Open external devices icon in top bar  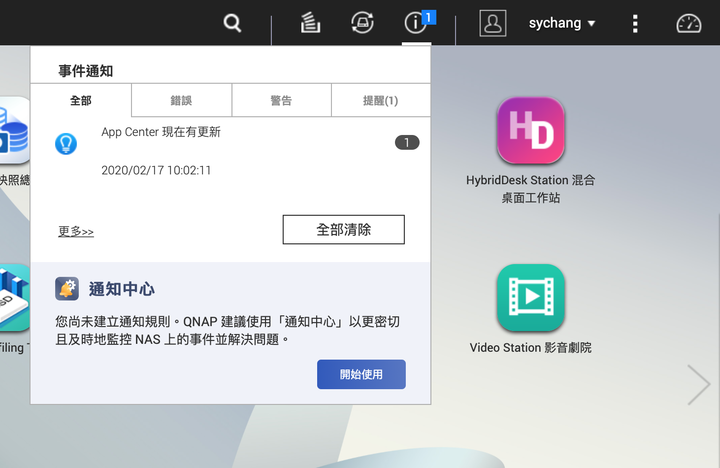click(362, 23)
